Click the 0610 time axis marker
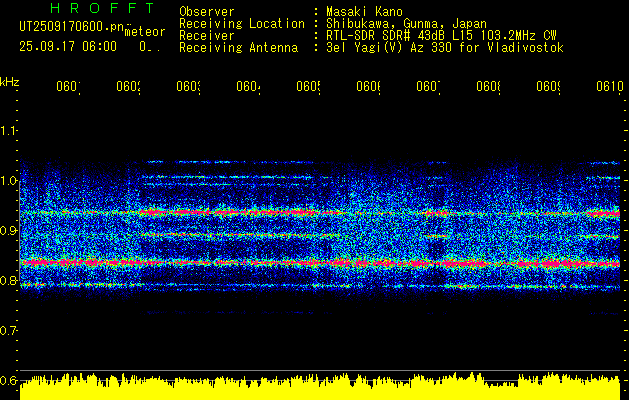 tap(609, 86)
